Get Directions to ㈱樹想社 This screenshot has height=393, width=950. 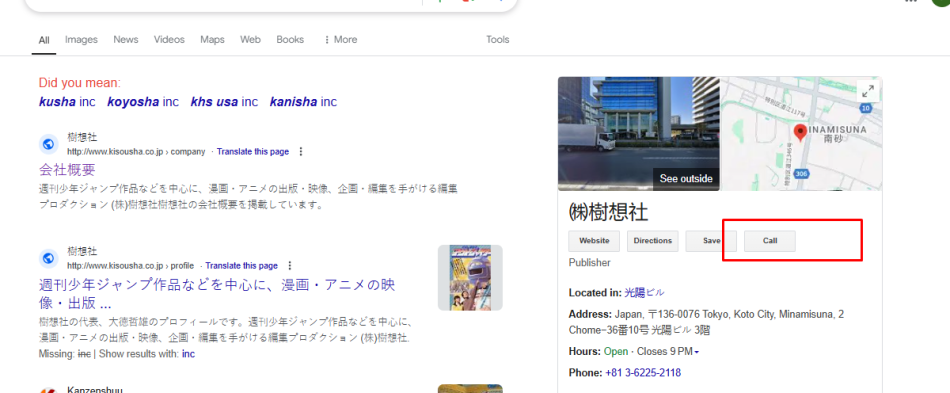pos(653,240)
